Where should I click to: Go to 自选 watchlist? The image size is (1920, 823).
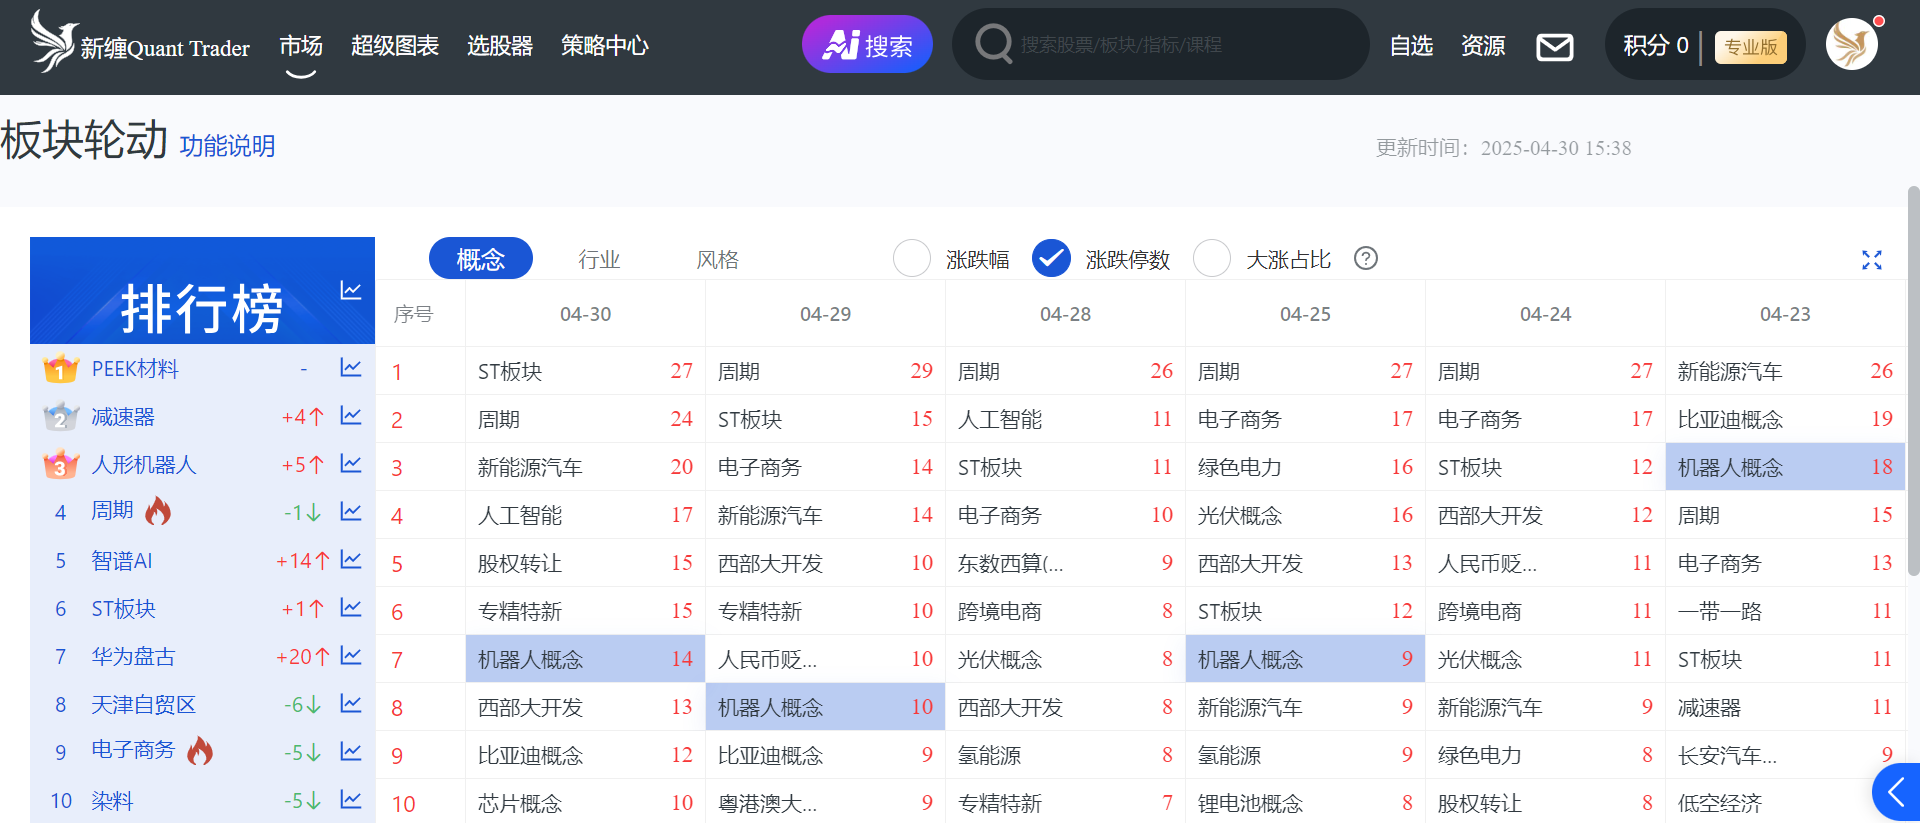pos(1411,46)
